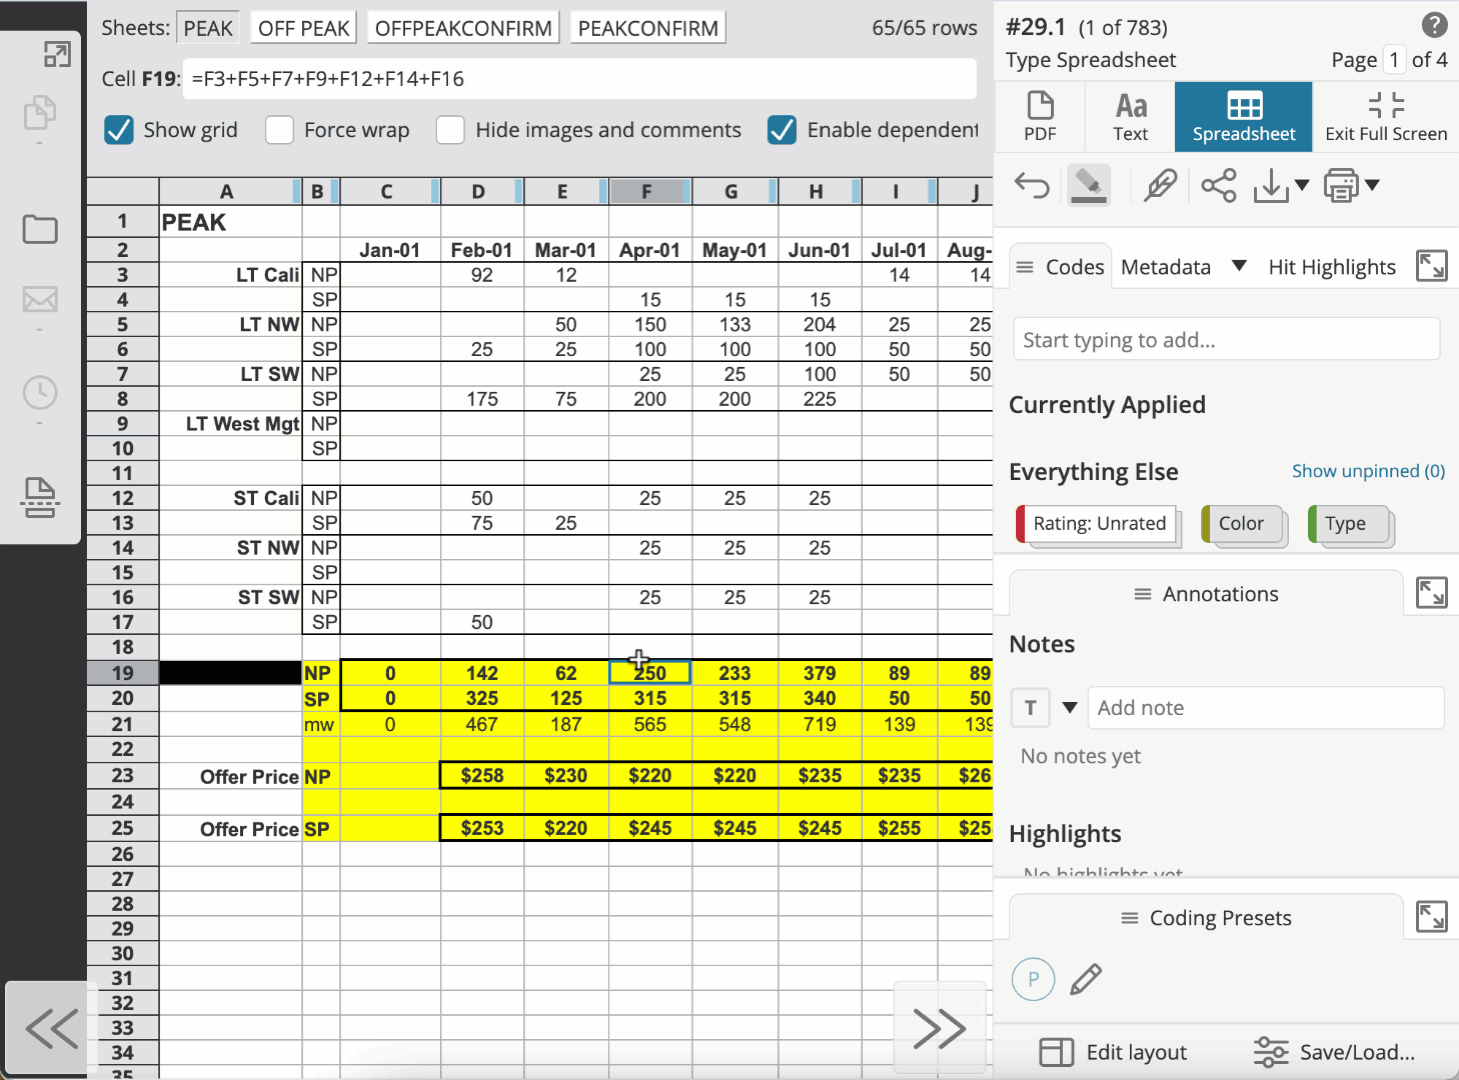
Task: Uncheck the Show grid checkbox
Action: (x=119, y=130)
